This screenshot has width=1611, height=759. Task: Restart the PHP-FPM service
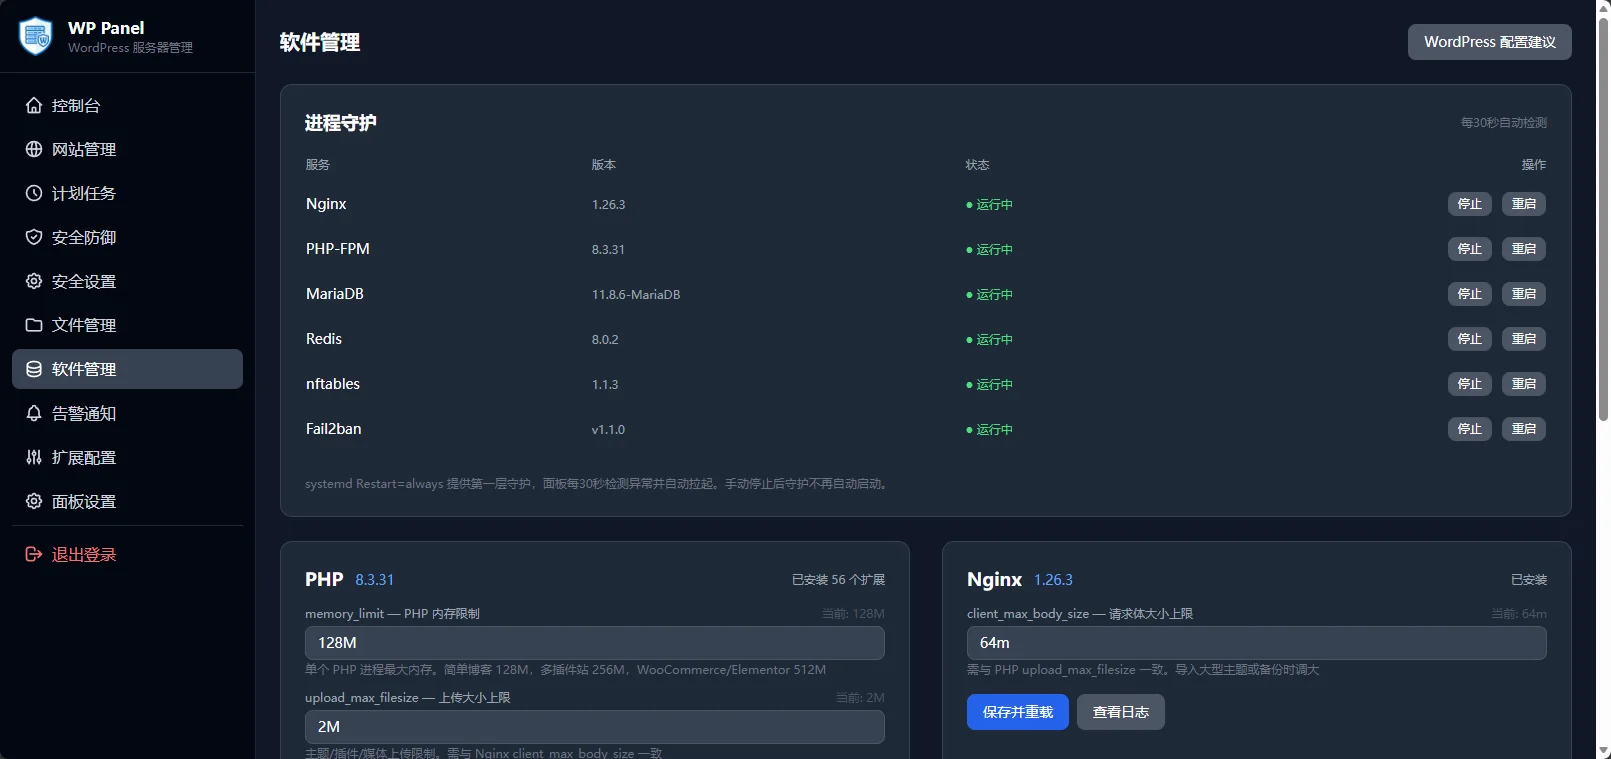pos(1523,249)
